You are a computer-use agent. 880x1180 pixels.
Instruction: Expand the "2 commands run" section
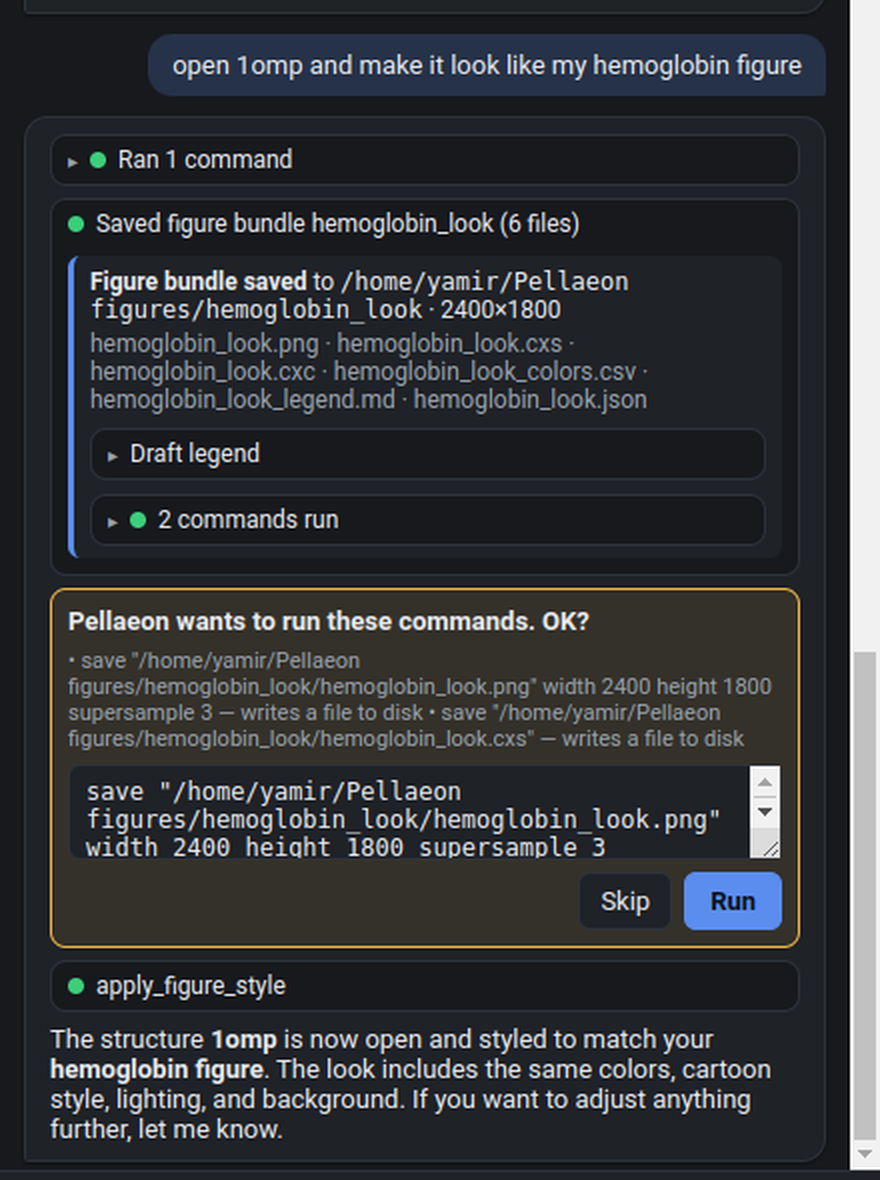tap(427, 520)
